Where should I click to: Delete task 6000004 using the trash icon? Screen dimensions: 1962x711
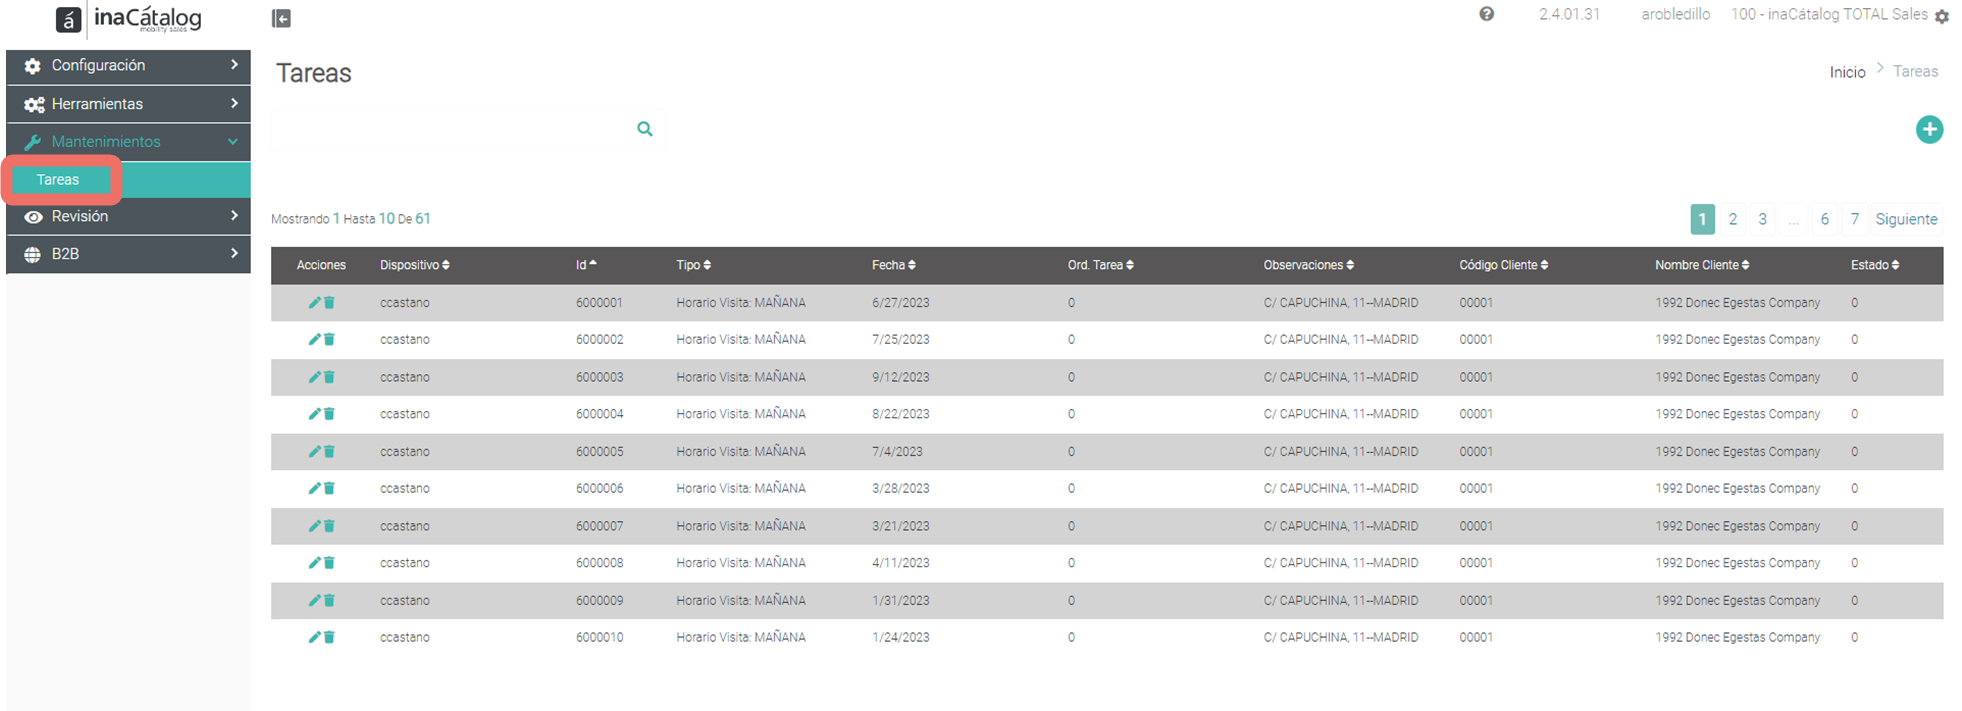point(329,414)
